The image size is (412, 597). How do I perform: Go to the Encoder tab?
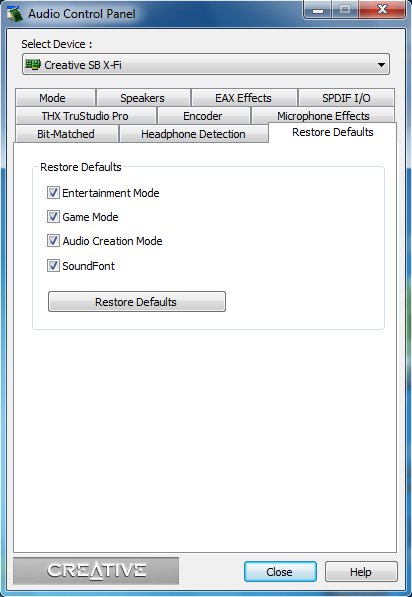[x=204, y=116]
